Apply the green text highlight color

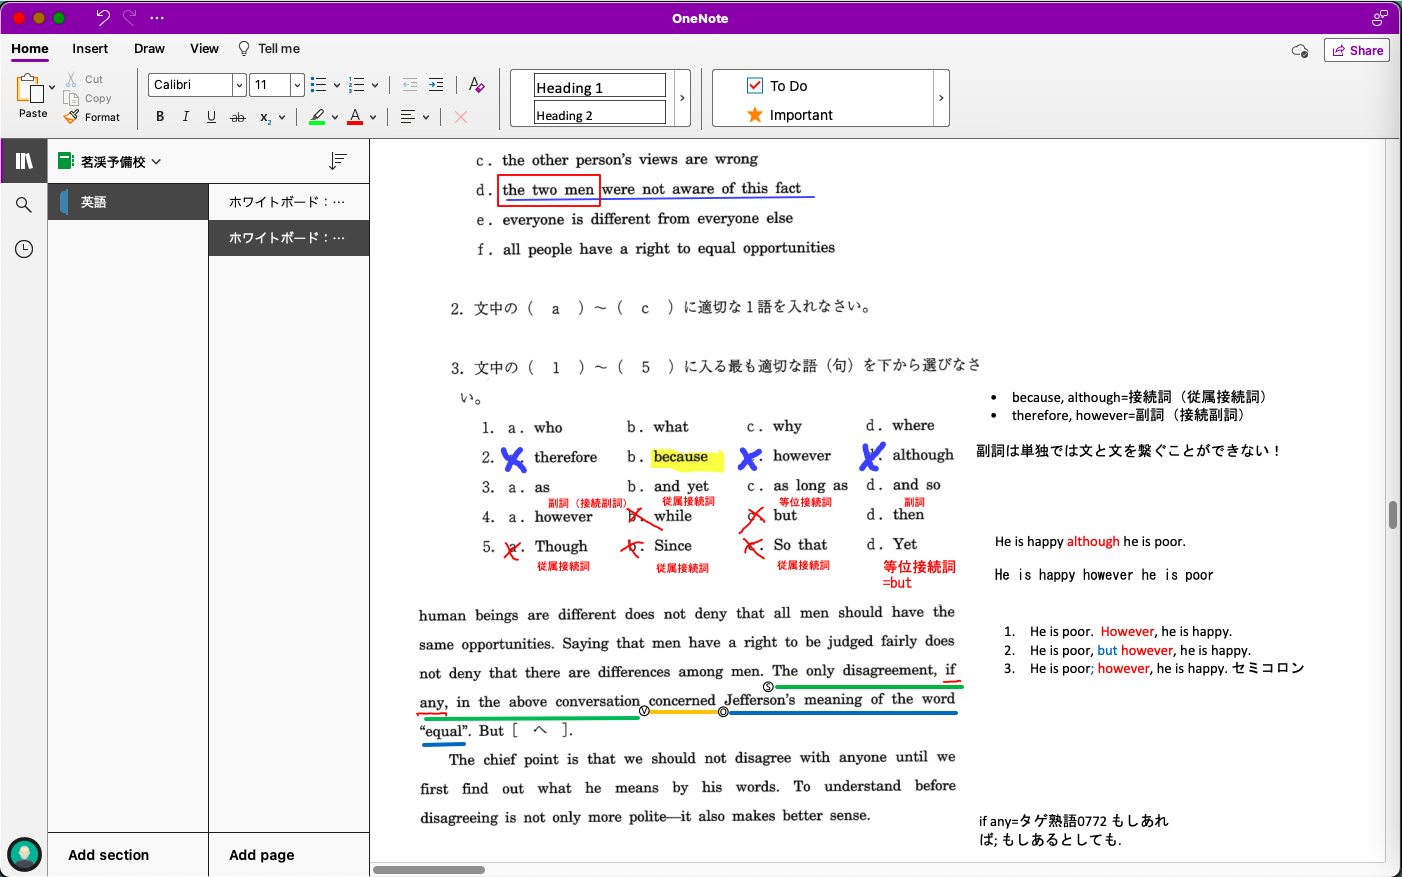point(317,117)
